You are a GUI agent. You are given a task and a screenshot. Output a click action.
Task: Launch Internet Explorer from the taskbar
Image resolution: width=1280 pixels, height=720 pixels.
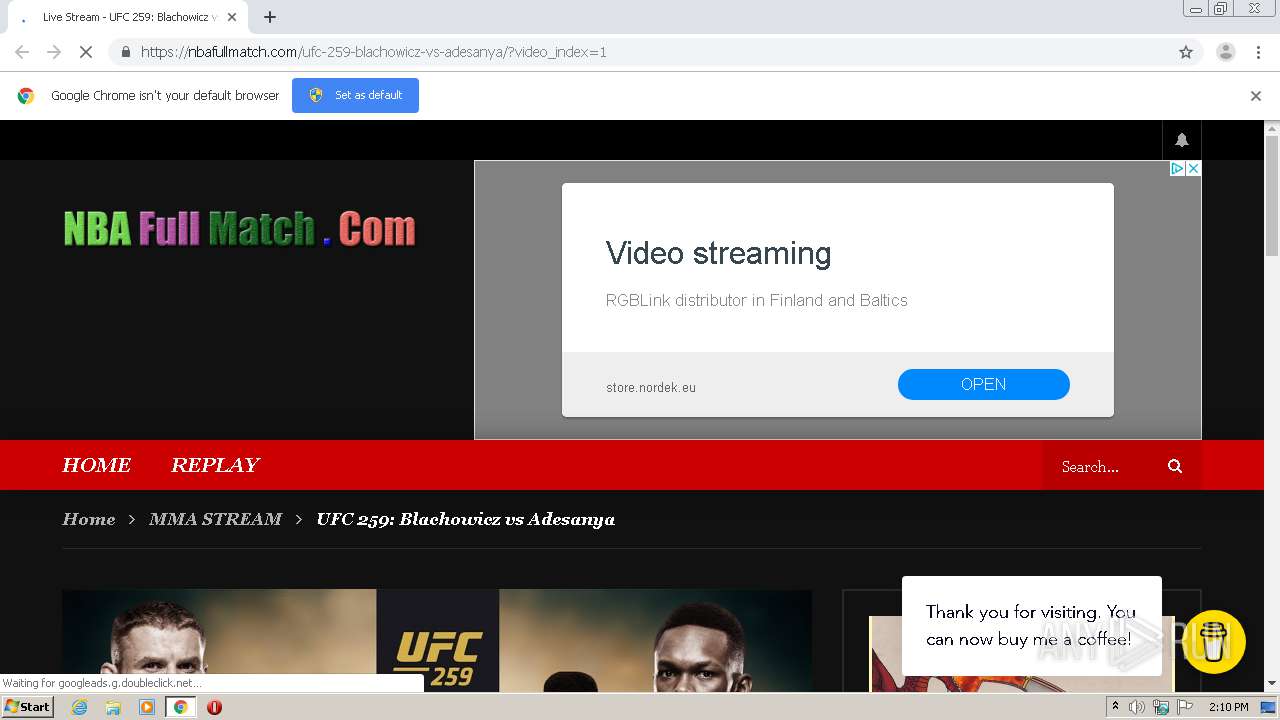(x=79, y=707)
